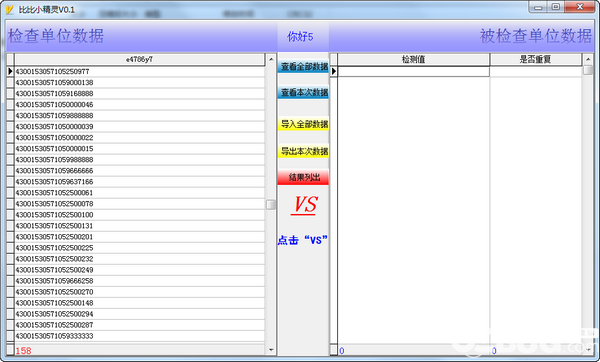Select cell 43001530571052500249
This screenshot has height=362, width=600.
(x=140, y=270)
